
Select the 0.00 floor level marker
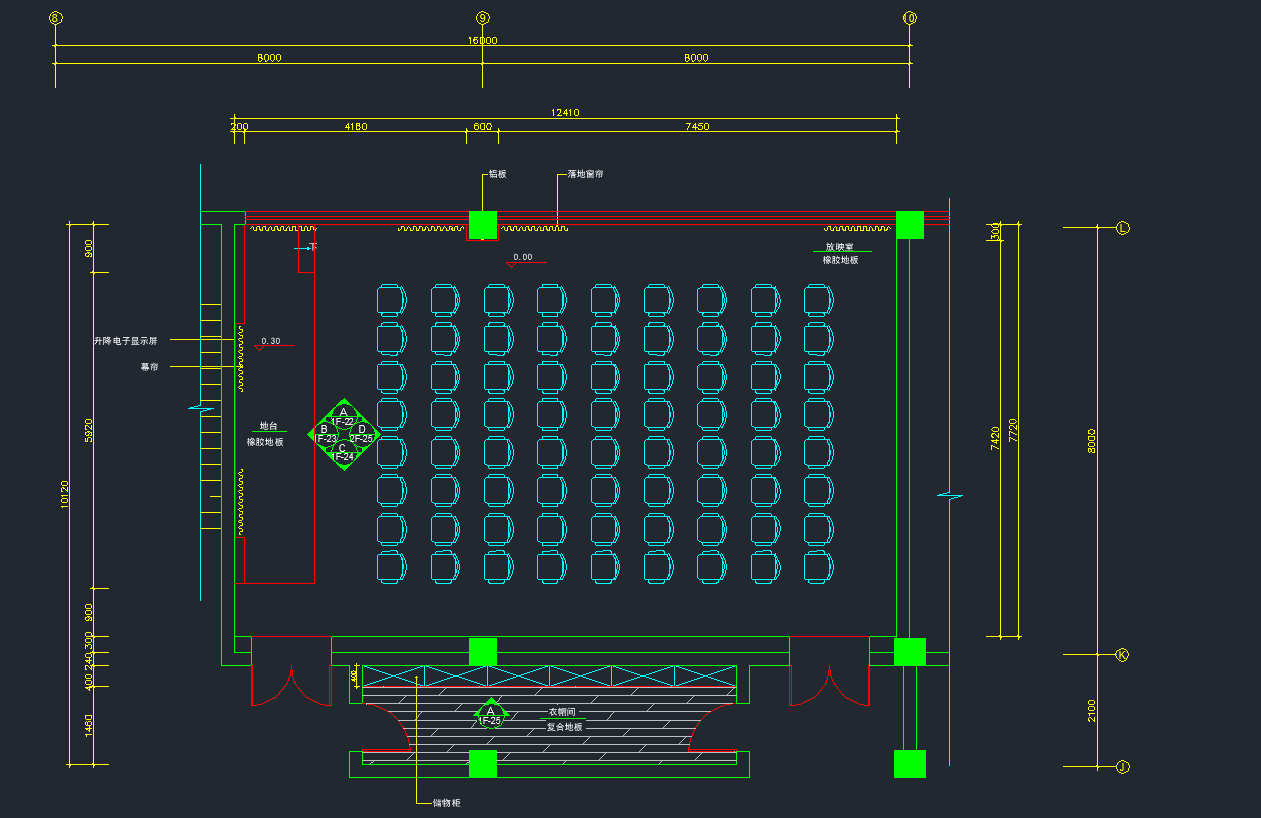coord(523,258)
